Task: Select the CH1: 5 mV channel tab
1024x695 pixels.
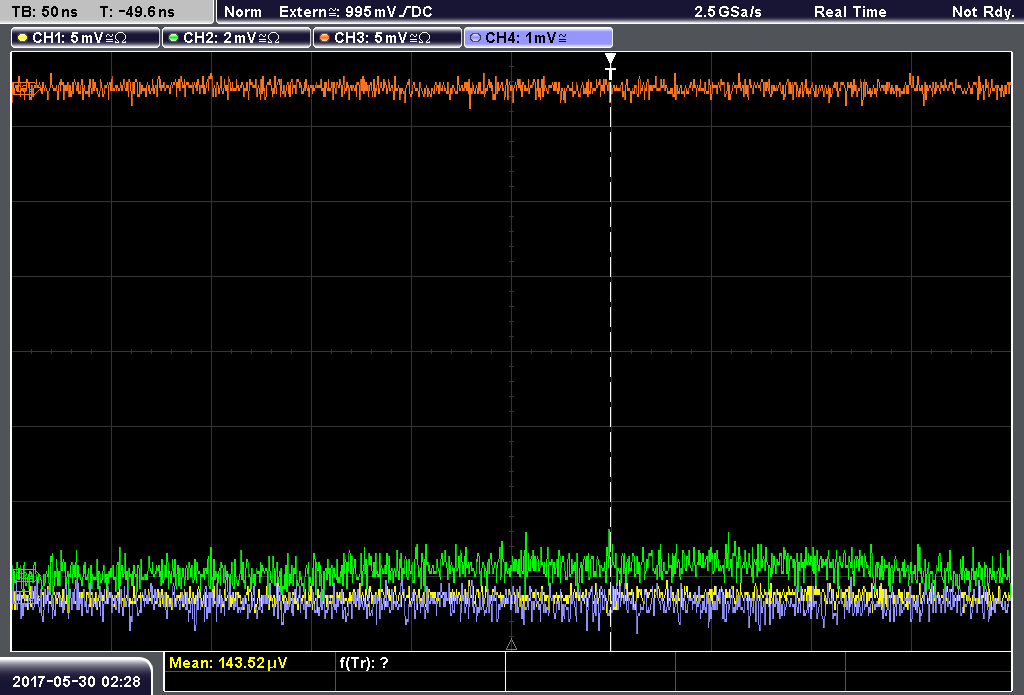Action: tap(86, 38)
